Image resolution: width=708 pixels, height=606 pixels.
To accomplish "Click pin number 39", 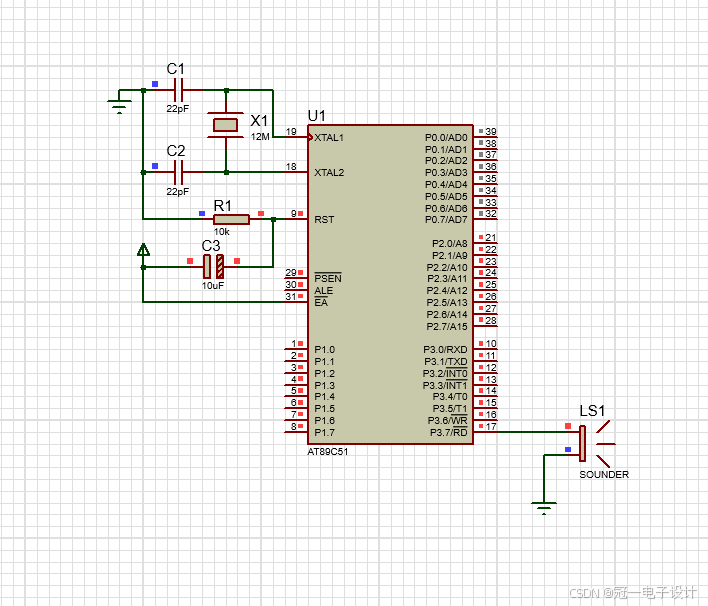I will [x=491, y=131].
